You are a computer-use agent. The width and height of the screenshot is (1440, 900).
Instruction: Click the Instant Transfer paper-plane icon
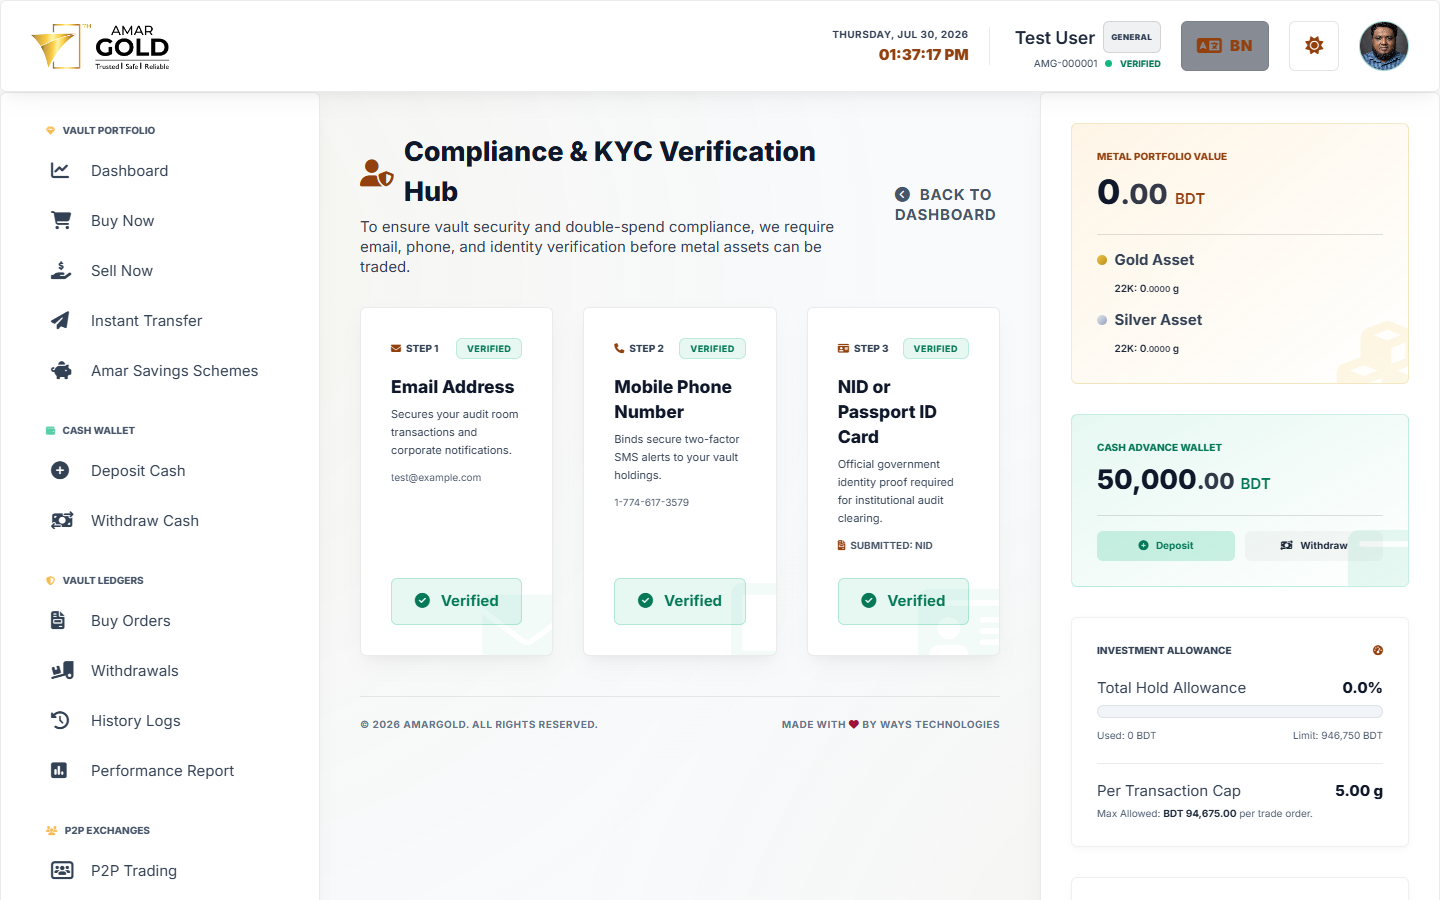point(61,321)
